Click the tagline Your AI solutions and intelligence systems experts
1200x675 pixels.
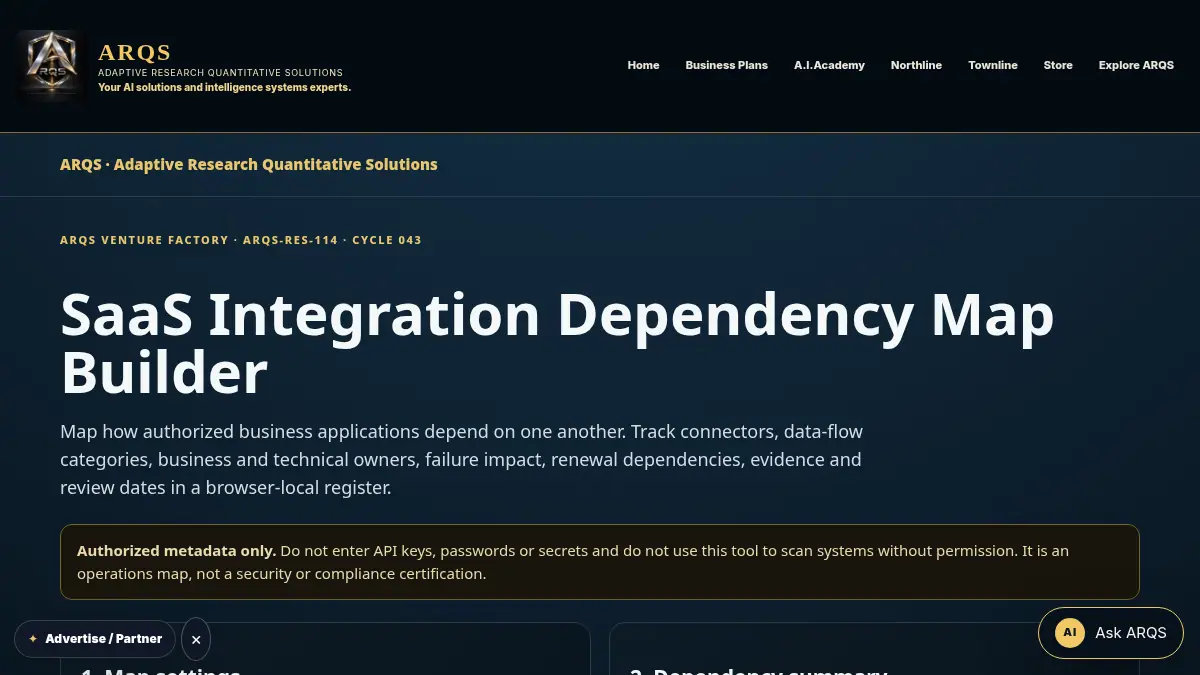coord(224,87)
